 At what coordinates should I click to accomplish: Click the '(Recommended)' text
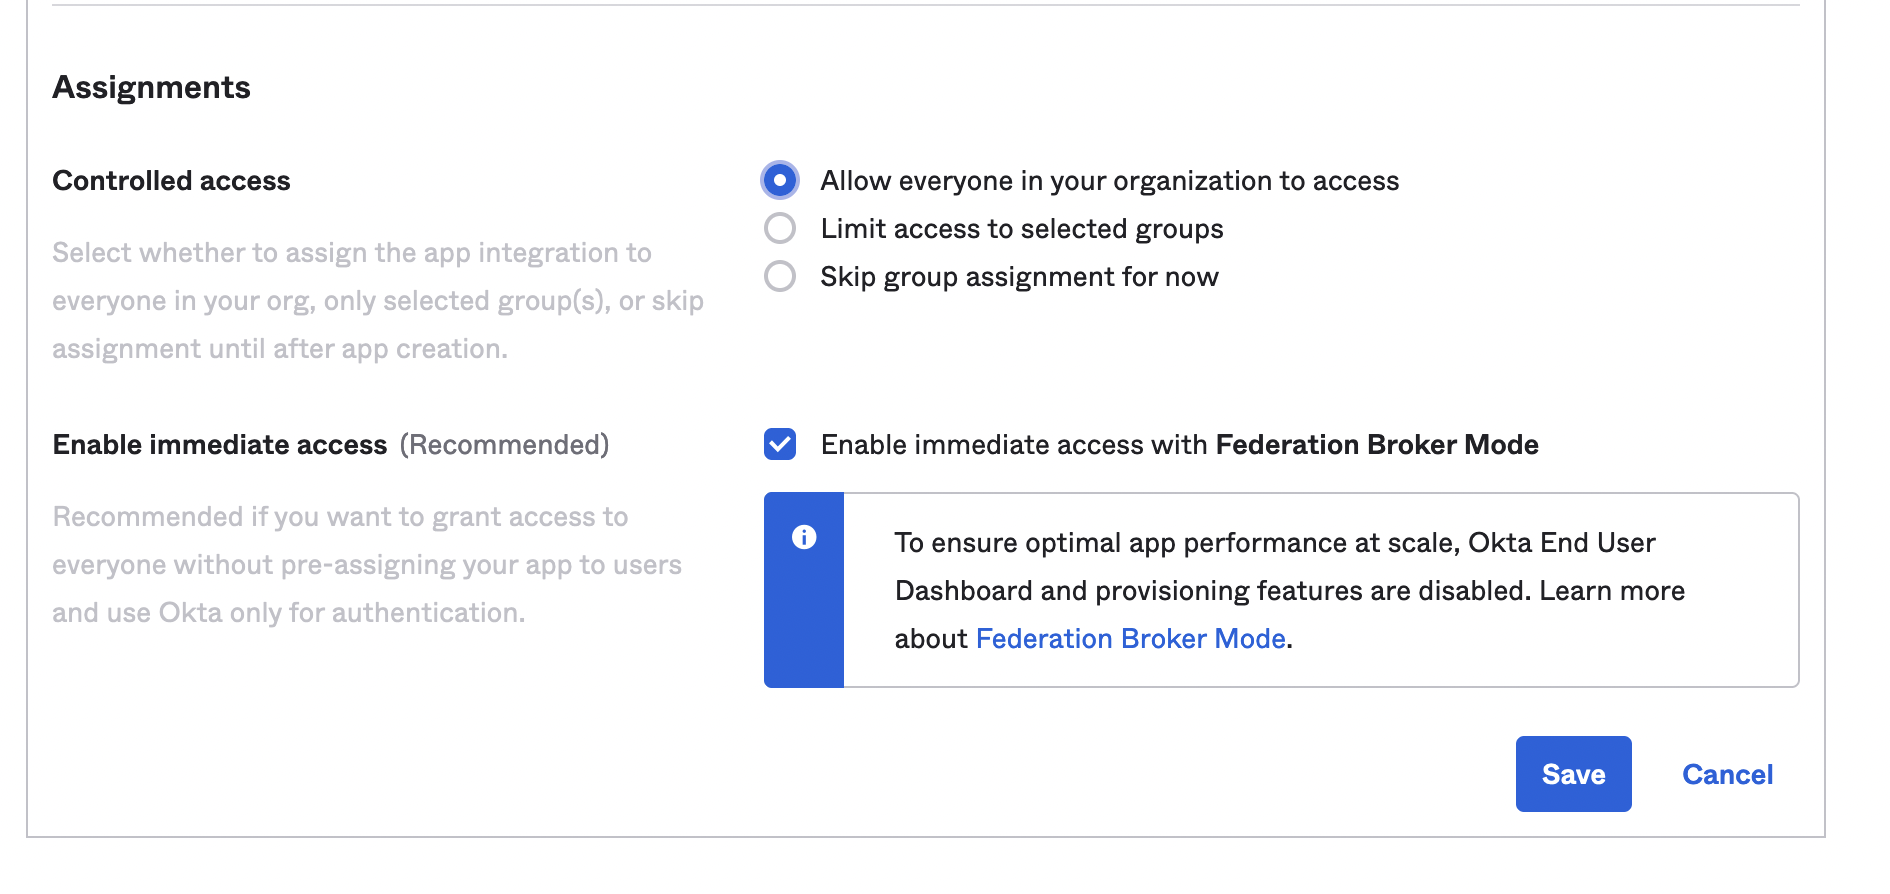tap(504, 445)
